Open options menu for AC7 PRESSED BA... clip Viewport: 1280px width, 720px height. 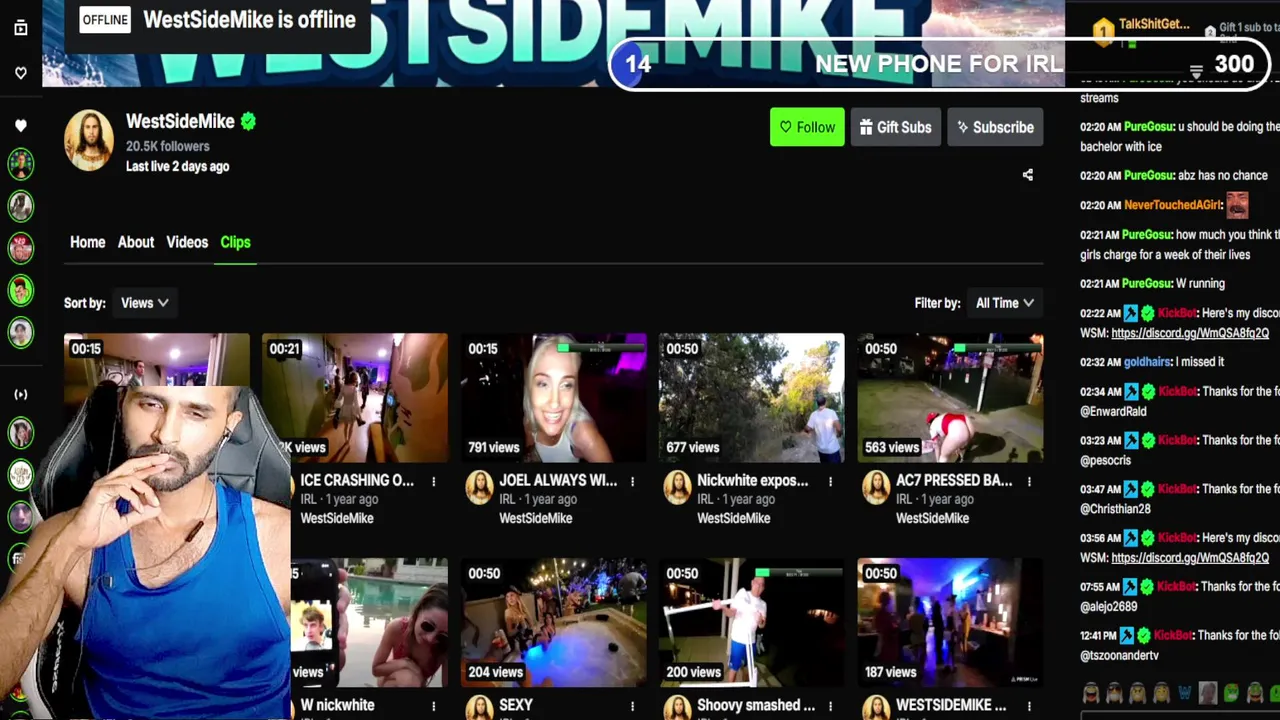1029,481
